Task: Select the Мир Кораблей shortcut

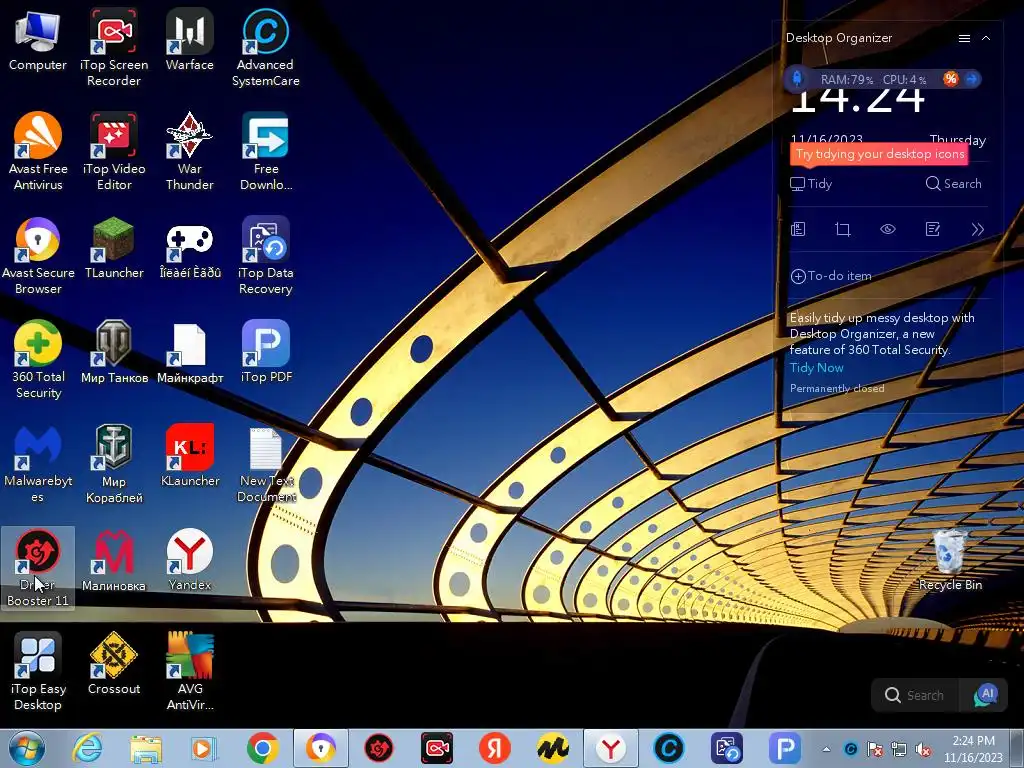Action: coord(114,464)
